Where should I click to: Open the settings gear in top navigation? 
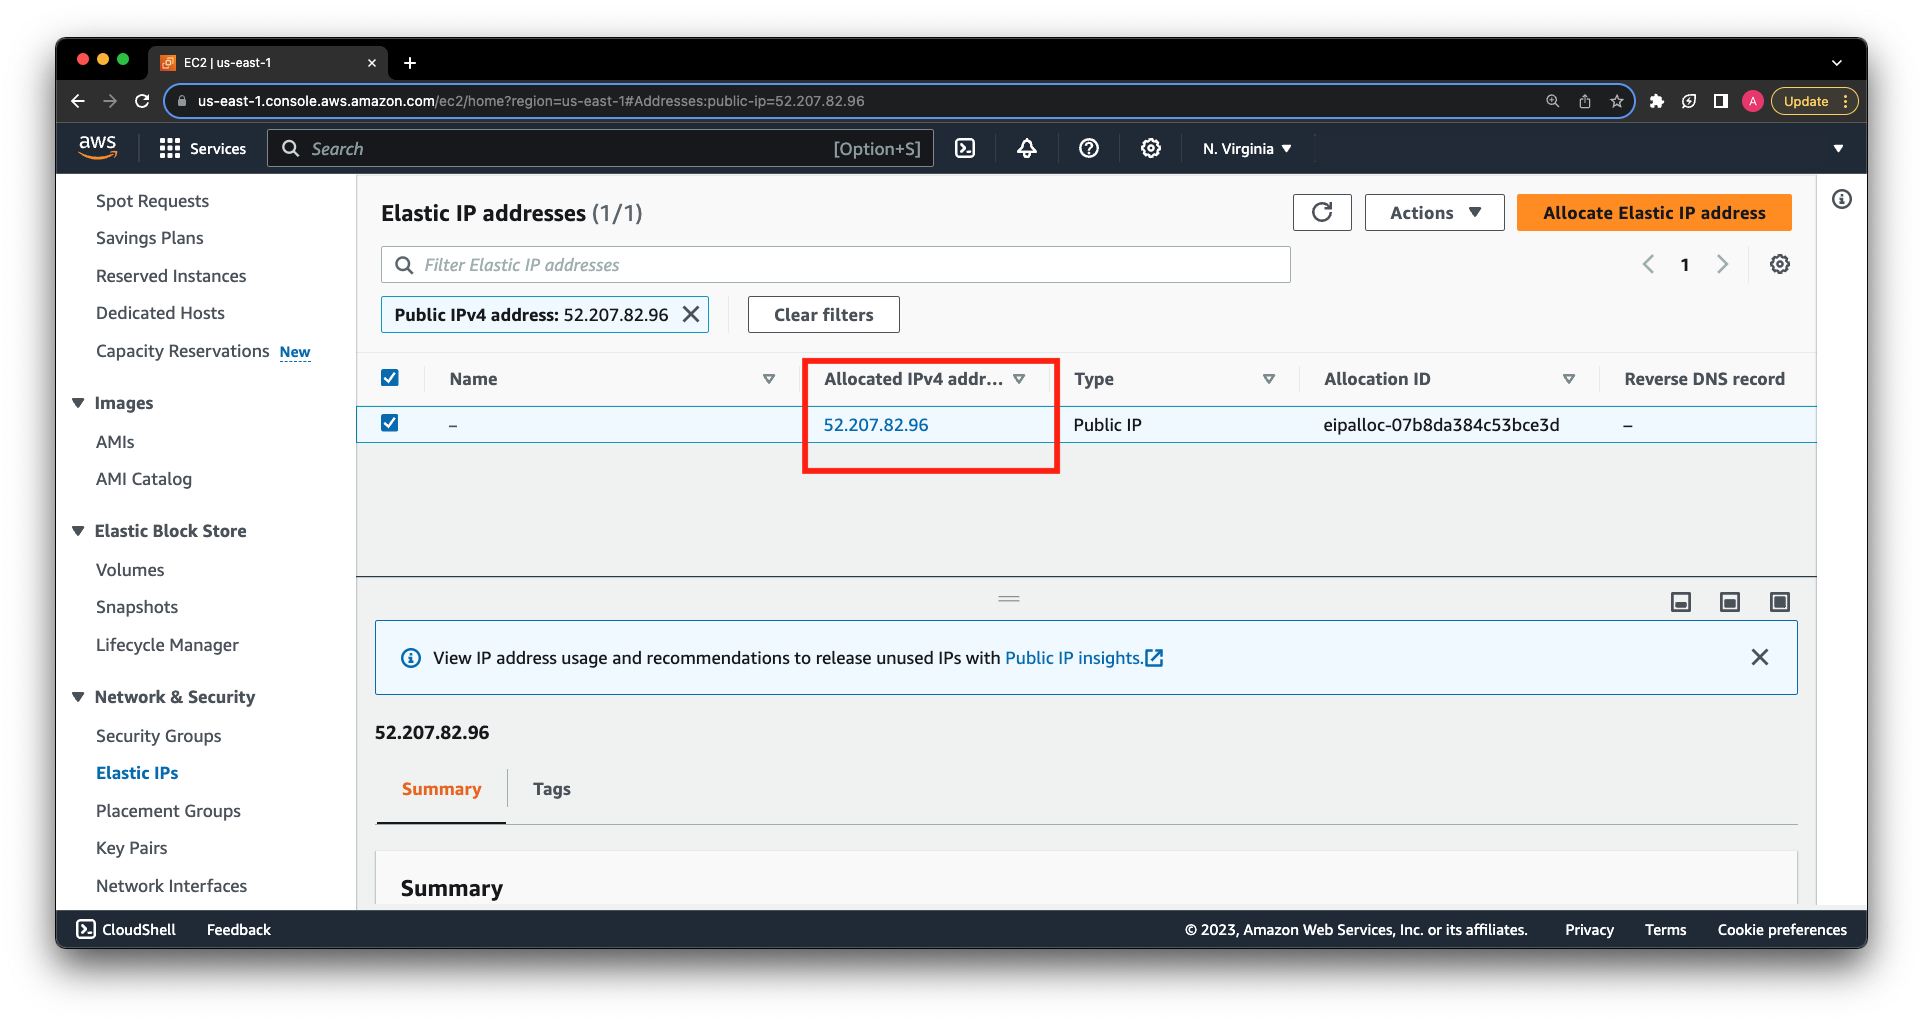pyautogui.click(x=1151, y=148)
